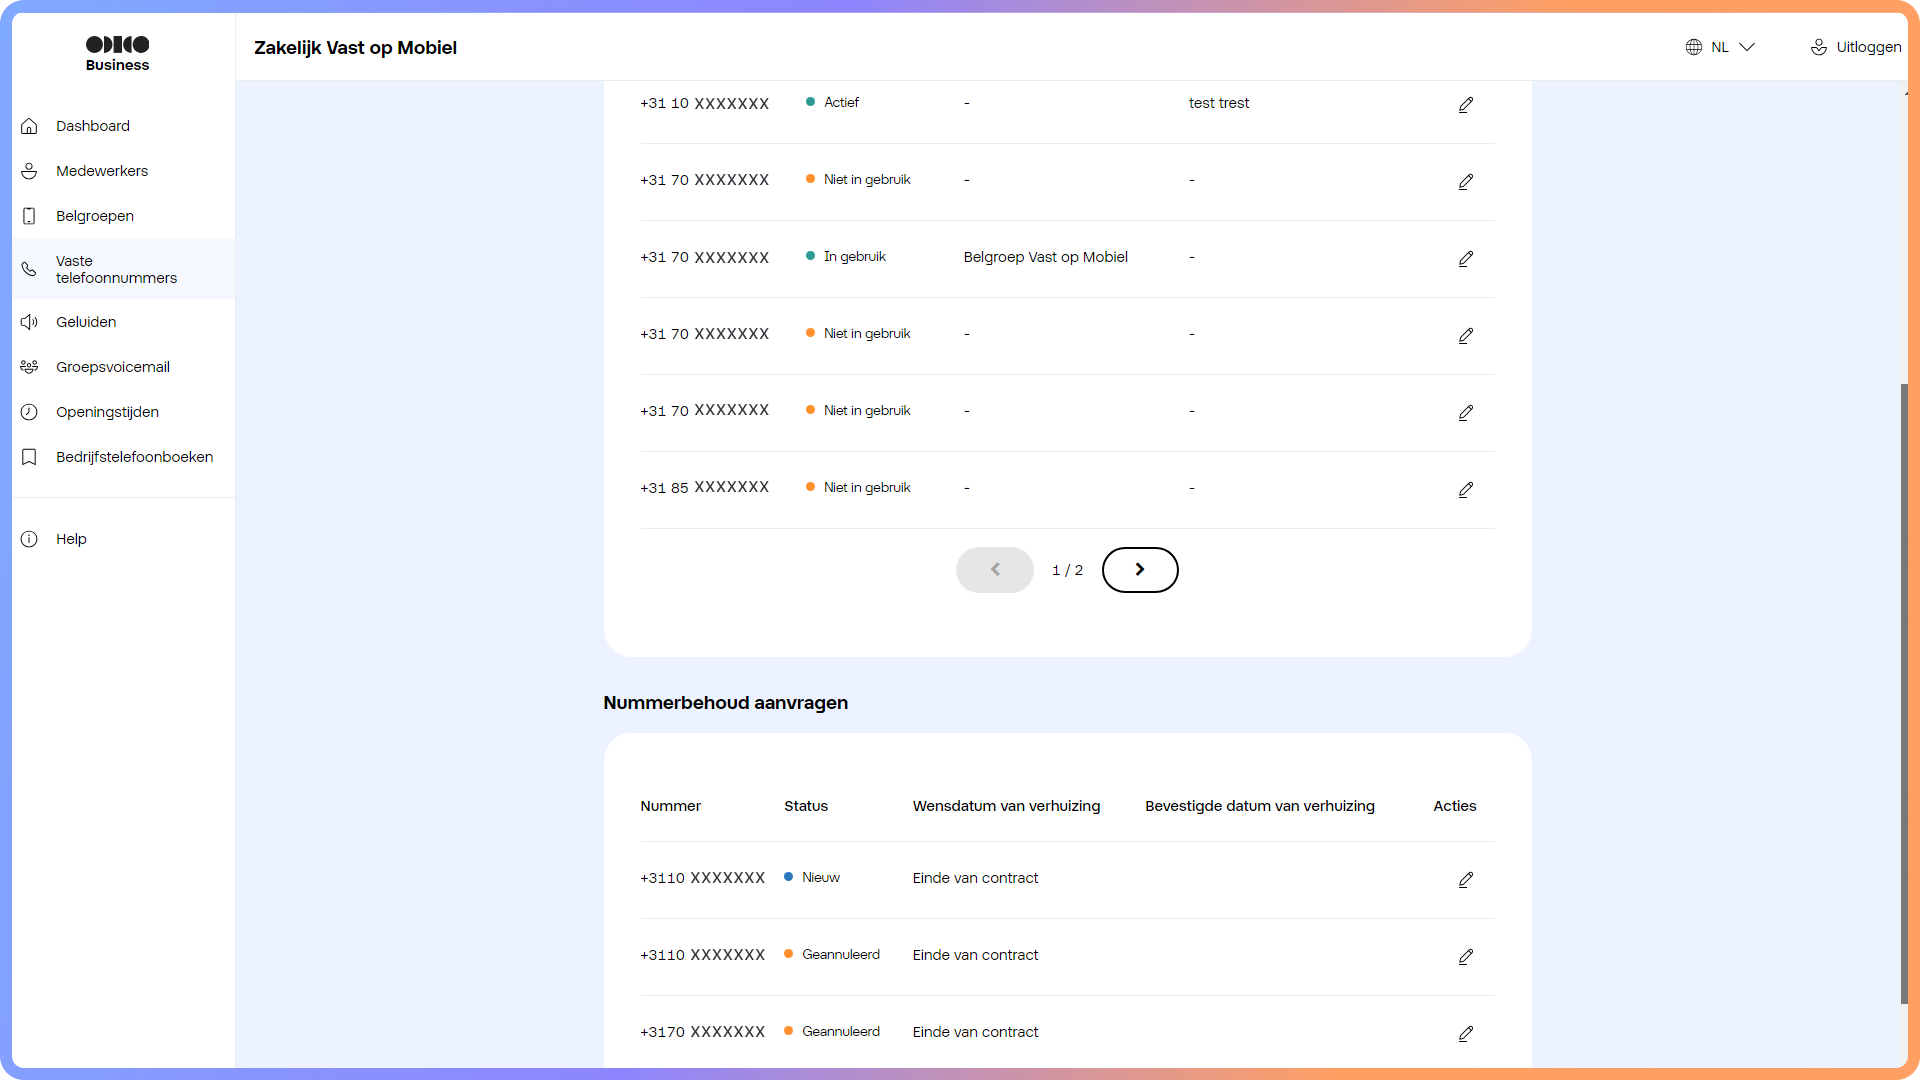Edit the 'test trest' Actief number row
This screenshot has width=1920, height=1080.
tap(1465, 104)
